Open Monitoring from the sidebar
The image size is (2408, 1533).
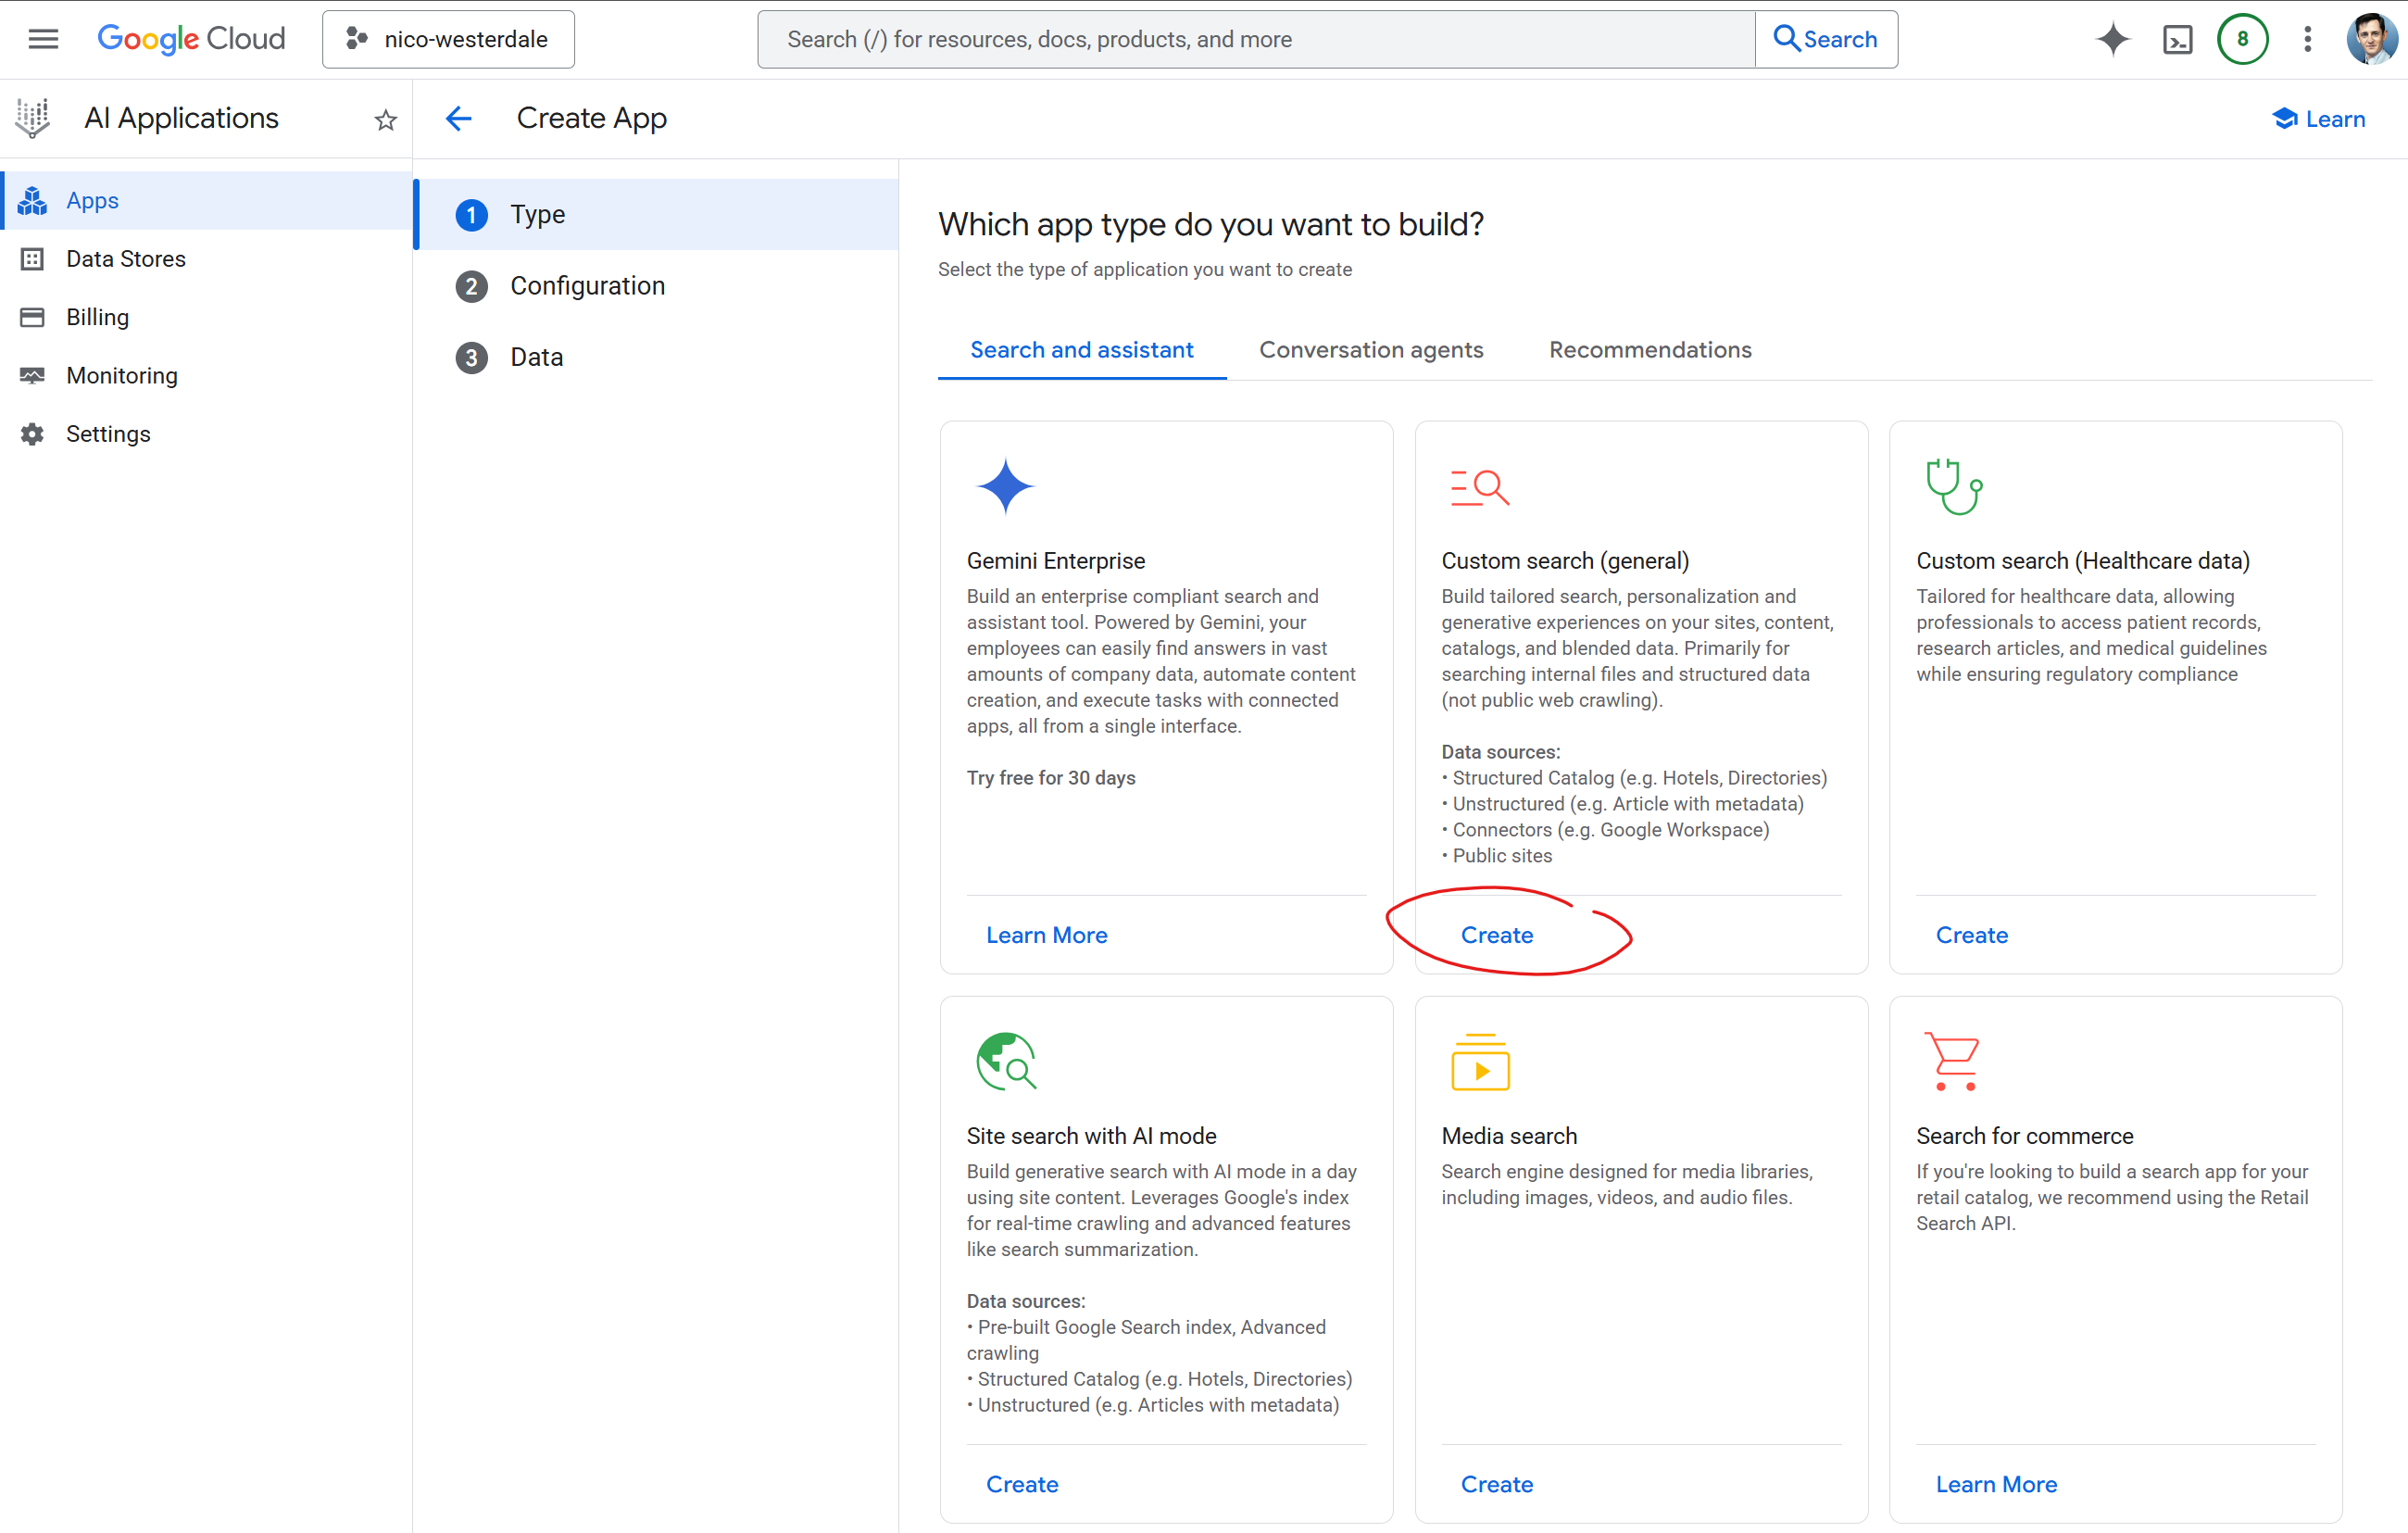(x=122, y=375)
